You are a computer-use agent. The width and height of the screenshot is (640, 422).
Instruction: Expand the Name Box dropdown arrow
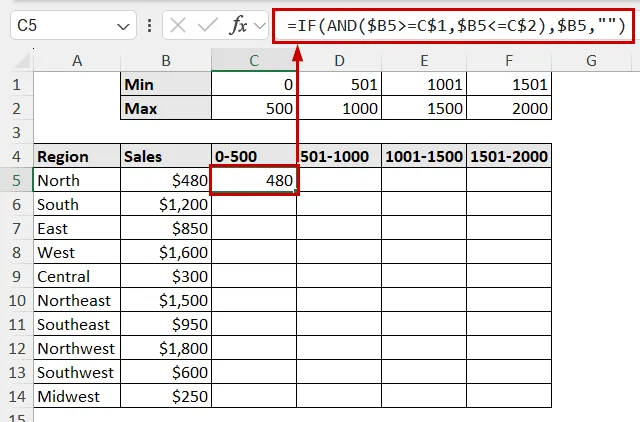(x=123, y=27)
